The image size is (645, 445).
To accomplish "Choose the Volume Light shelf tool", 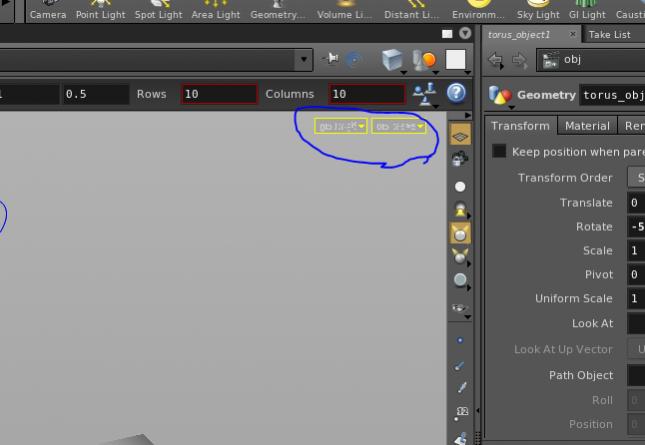I will pyautogui.click(x=345, y=10).
